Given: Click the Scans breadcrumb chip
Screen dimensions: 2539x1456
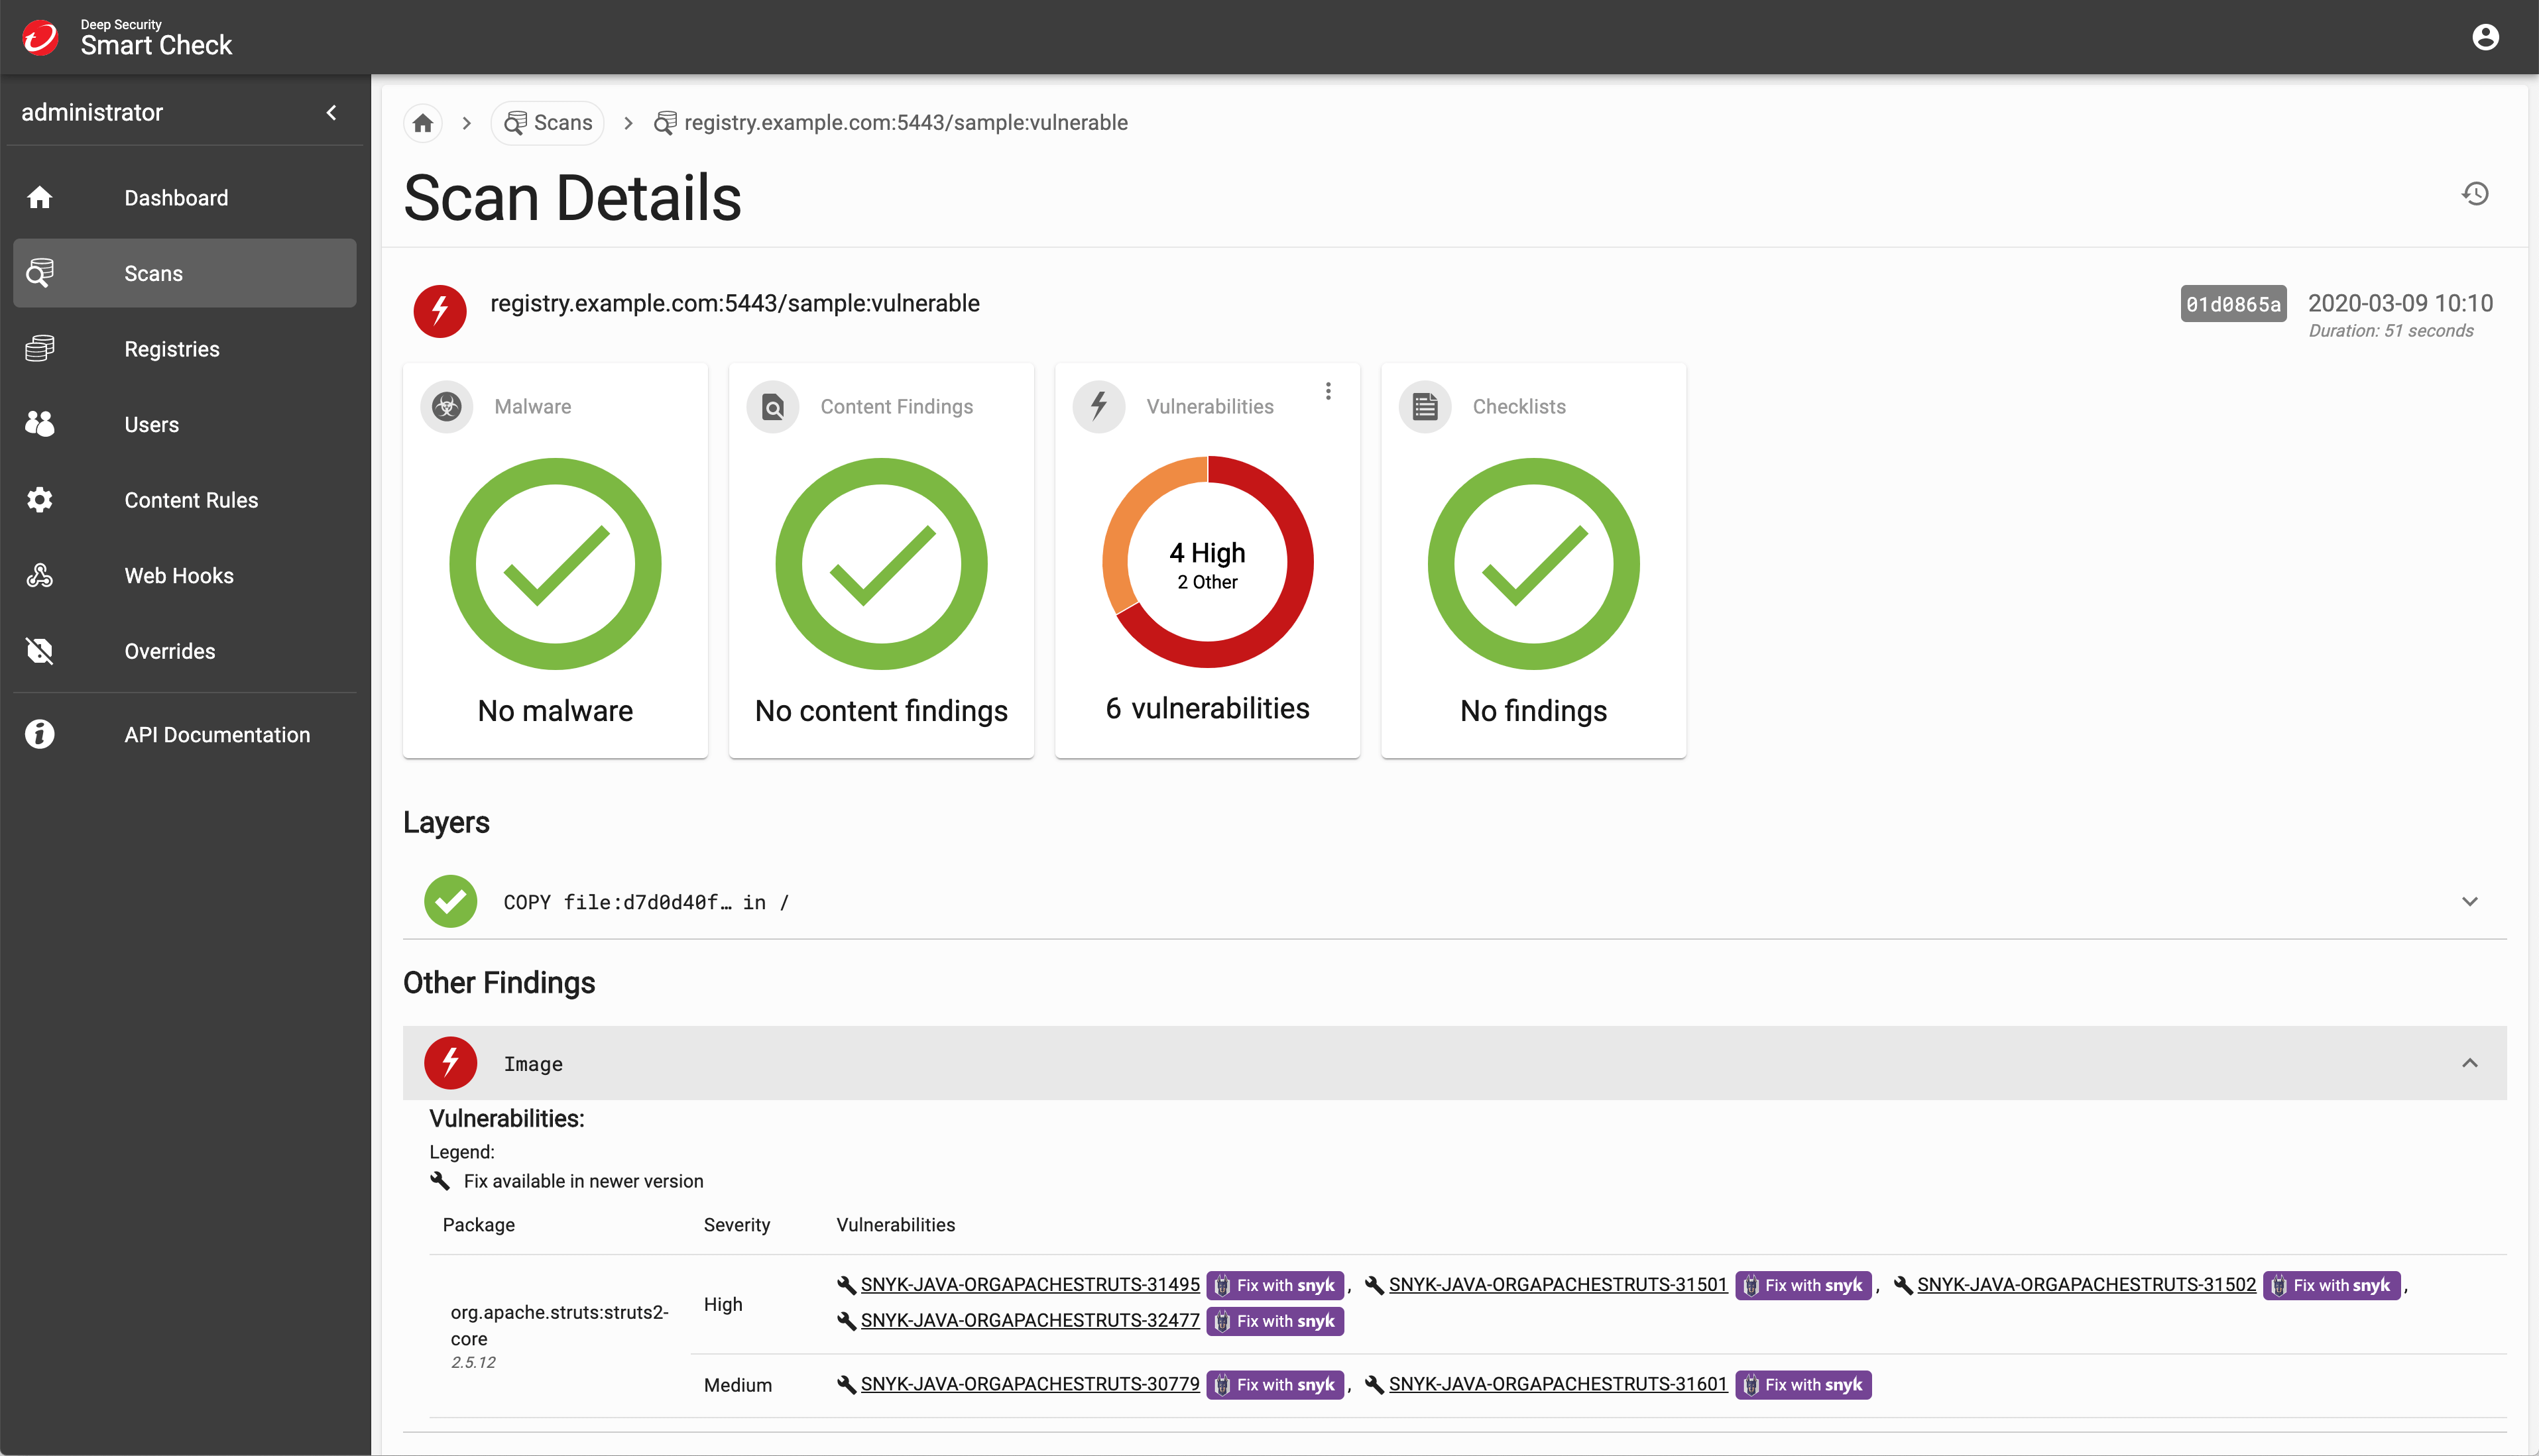Looking at the screenshot, I should pos(548,123).
